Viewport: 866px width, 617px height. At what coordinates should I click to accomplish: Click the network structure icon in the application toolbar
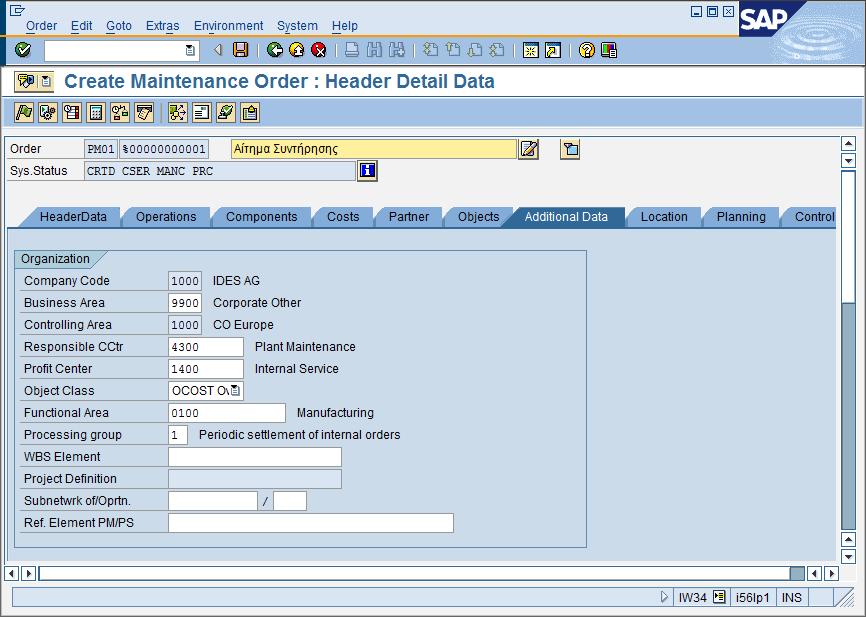click(178, 113)
